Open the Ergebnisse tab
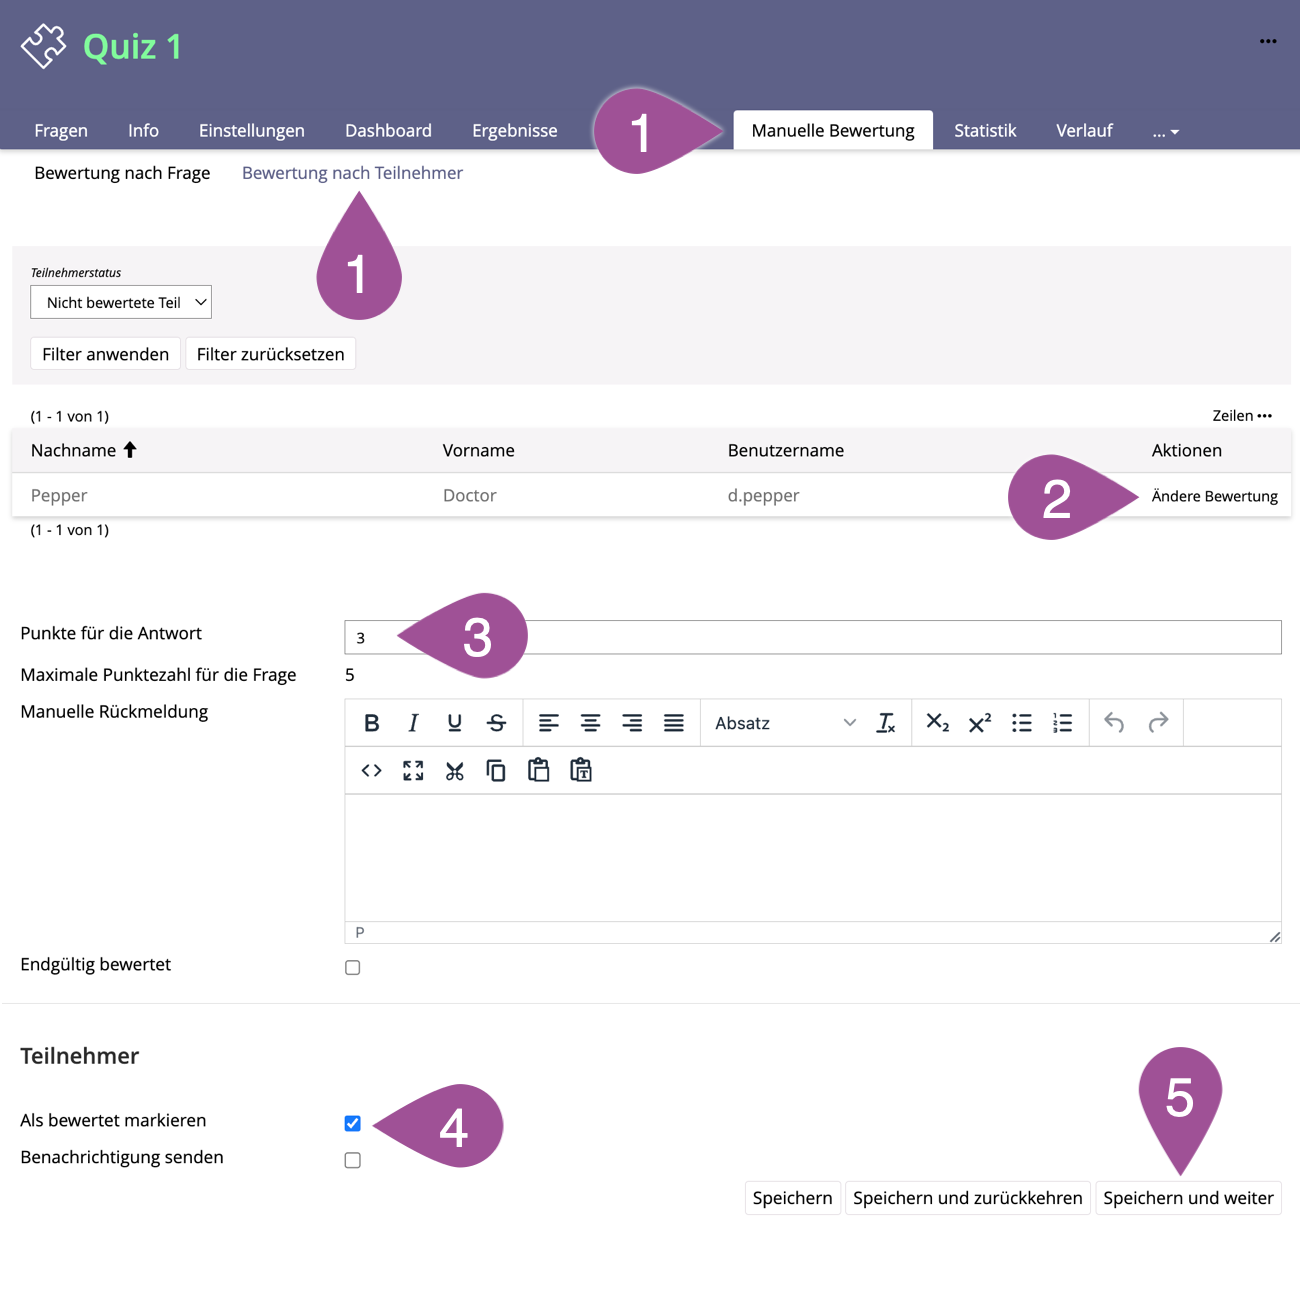 (x=514, y=131)
